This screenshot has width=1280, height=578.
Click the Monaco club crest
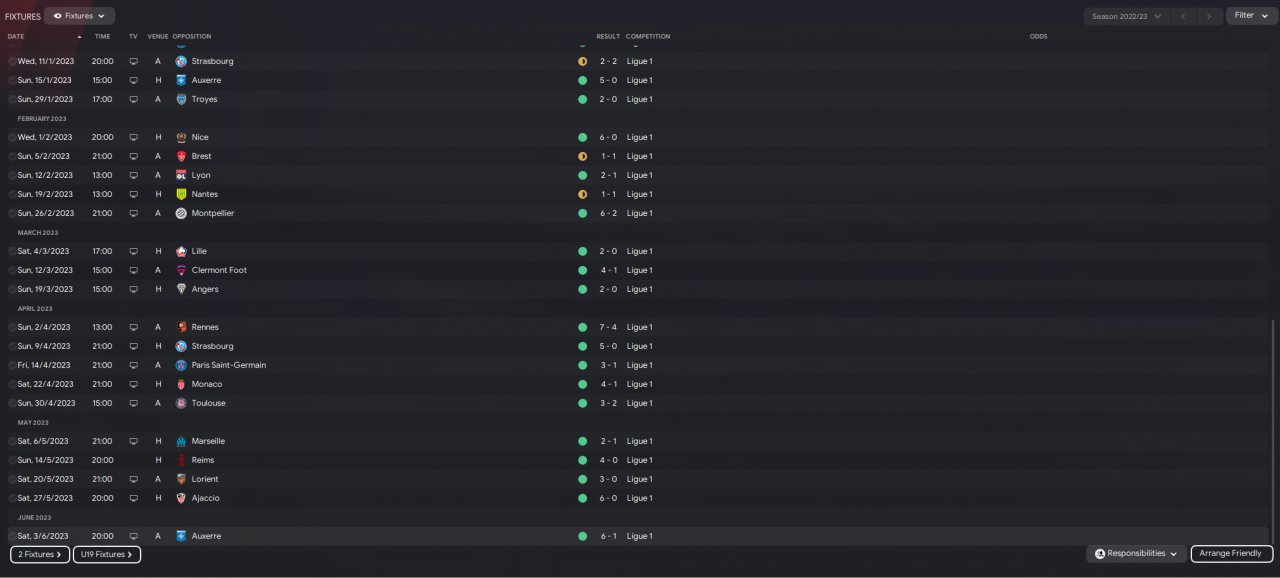181,384
